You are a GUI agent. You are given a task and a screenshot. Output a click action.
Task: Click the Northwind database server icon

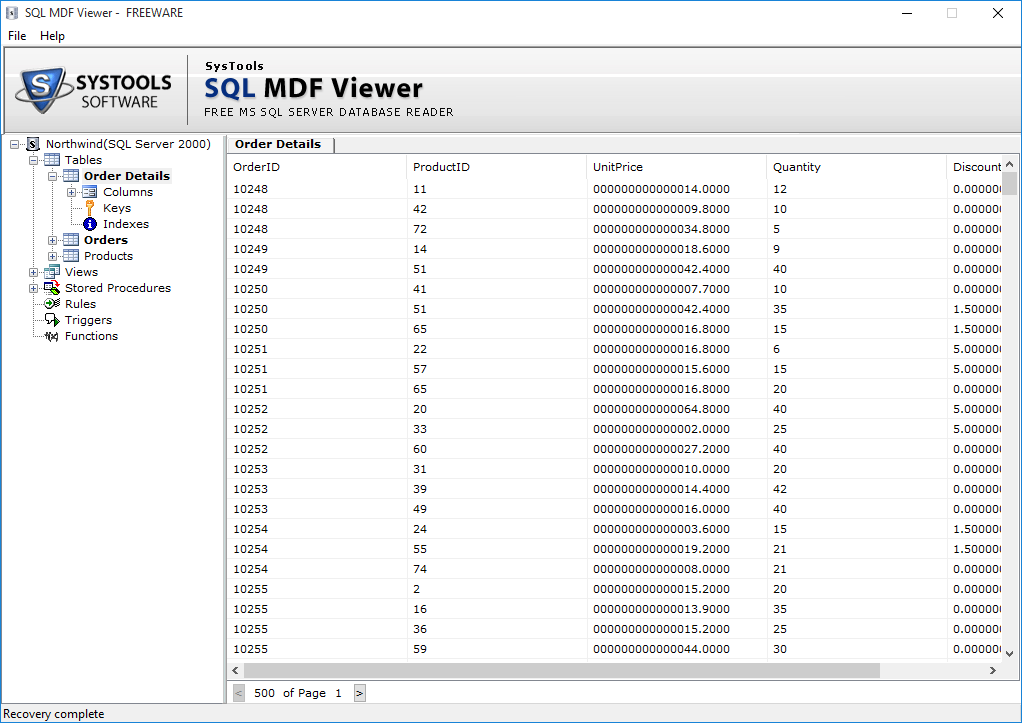(x=33, y=144)
